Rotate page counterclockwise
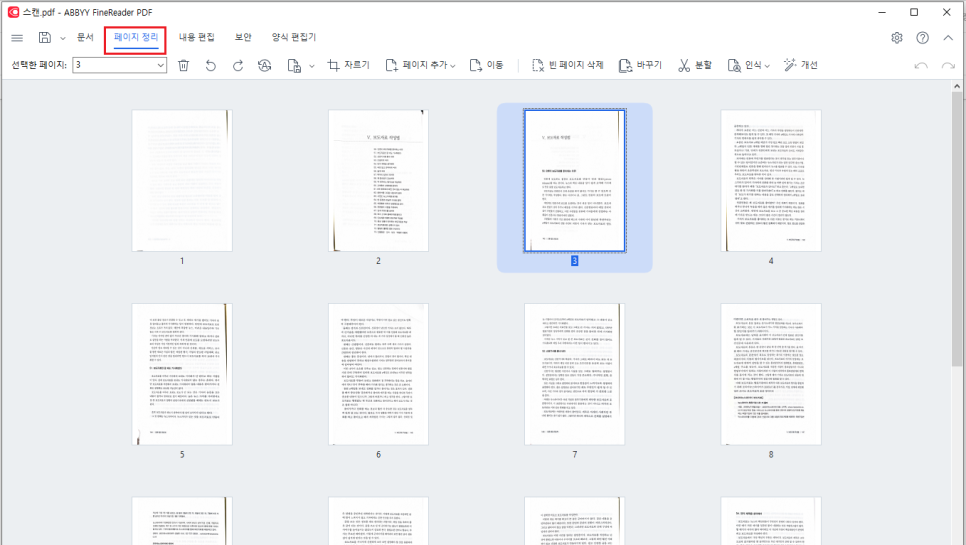966x545 pixels. click(x=211, y=65)
